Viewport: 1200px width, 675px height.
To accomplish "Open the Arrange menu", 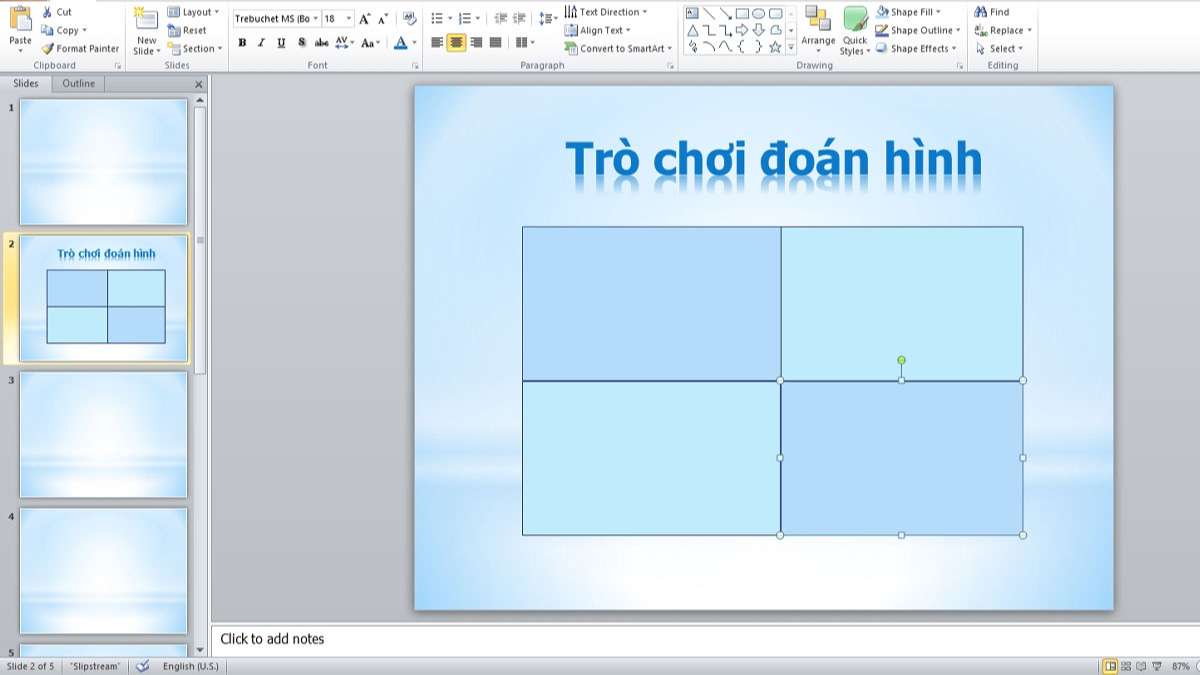I will [x=818, y=29].
